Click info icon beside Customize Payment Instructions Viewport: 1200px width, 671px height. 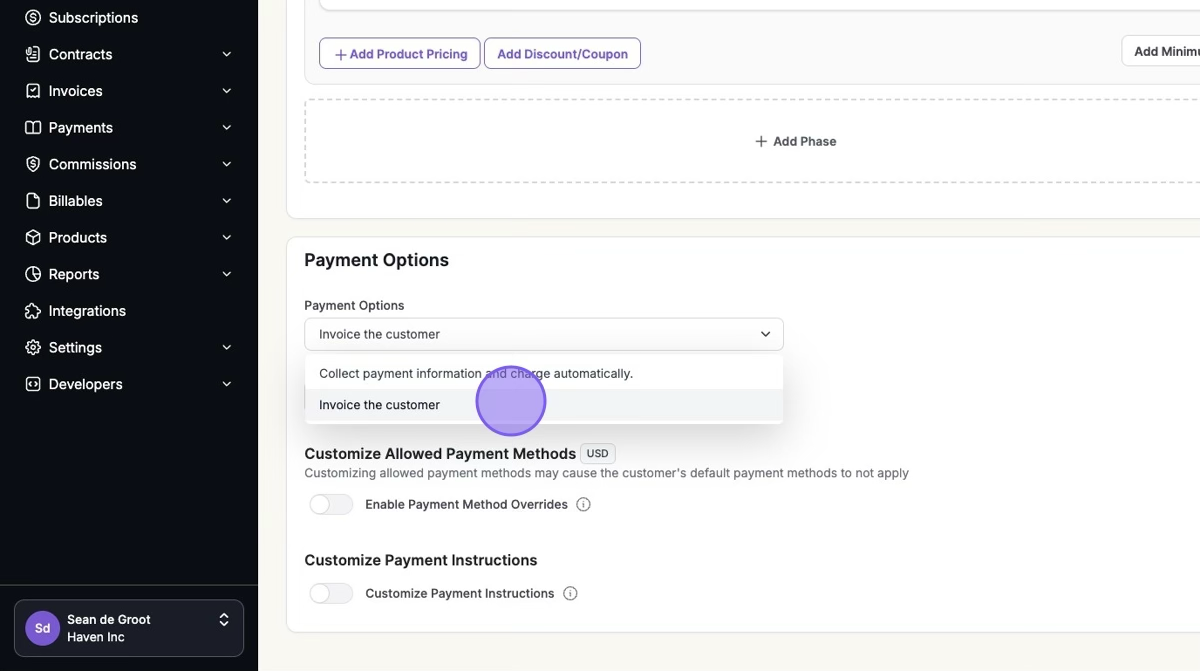570,594
